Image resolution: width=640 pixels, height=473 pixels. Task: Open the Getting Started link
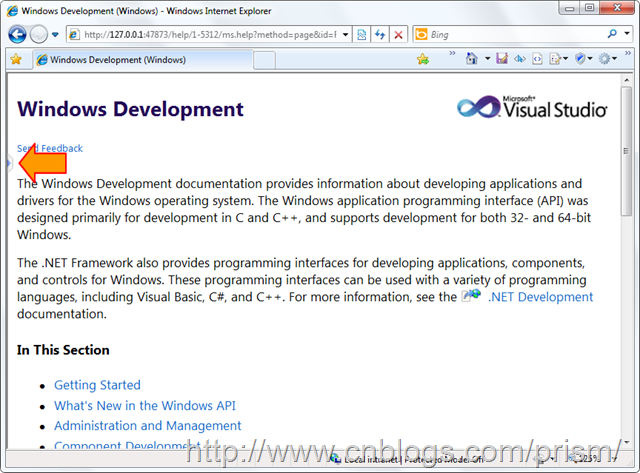click(x=97, y=385)
